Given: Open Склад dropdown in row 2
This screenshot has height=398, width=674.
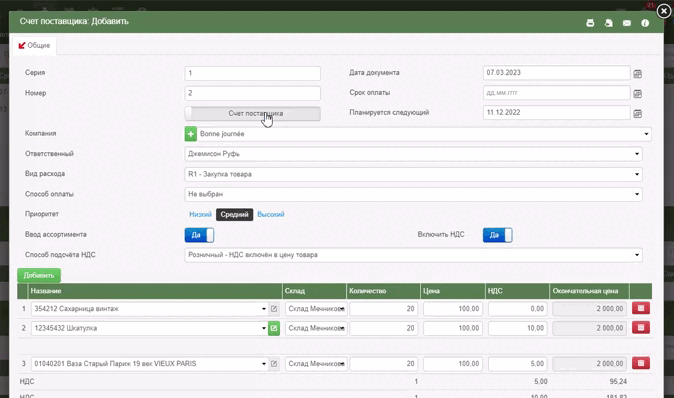Looking at the screenshot, I should coord(316,328).
